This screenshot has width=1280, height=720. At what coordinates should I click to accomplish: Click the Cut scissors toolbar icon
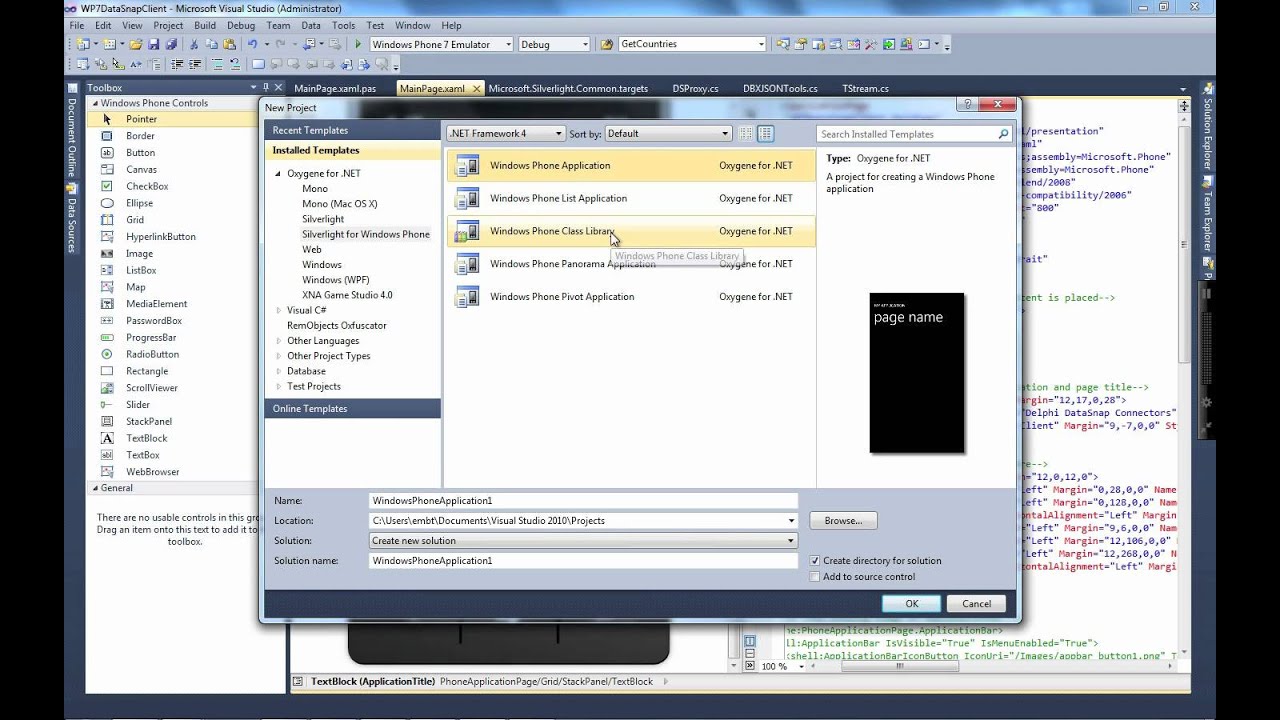coord(194,44)
